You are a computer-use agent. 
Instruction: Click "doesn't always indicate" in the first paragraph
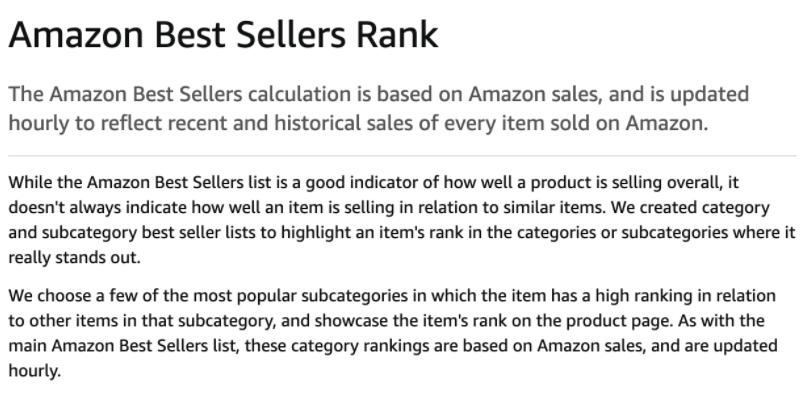pyautogui.click(x=98, y=208)
